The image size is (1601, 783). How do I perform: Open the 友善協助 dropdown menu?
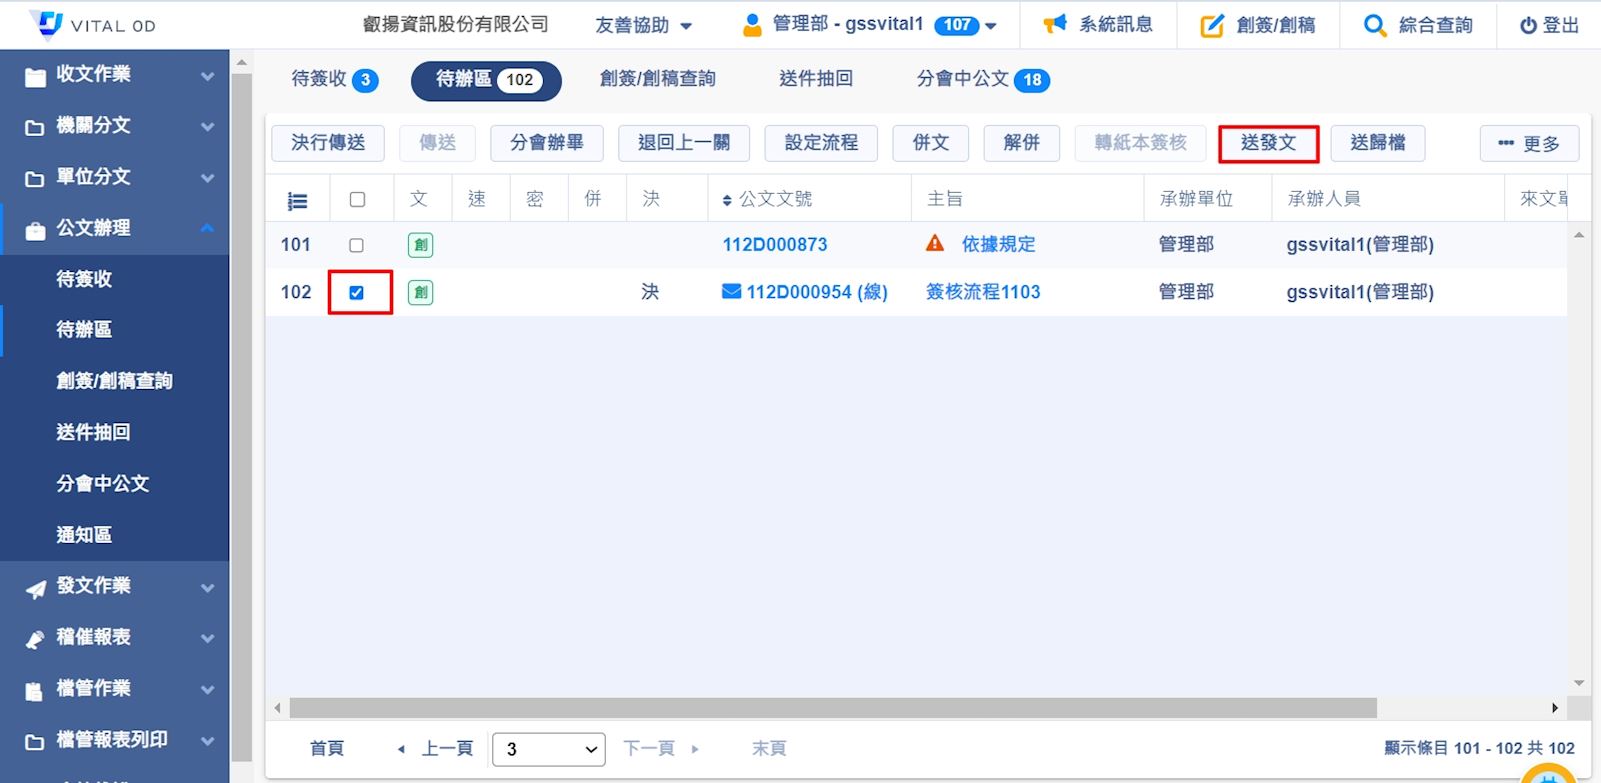pos(643,26)
